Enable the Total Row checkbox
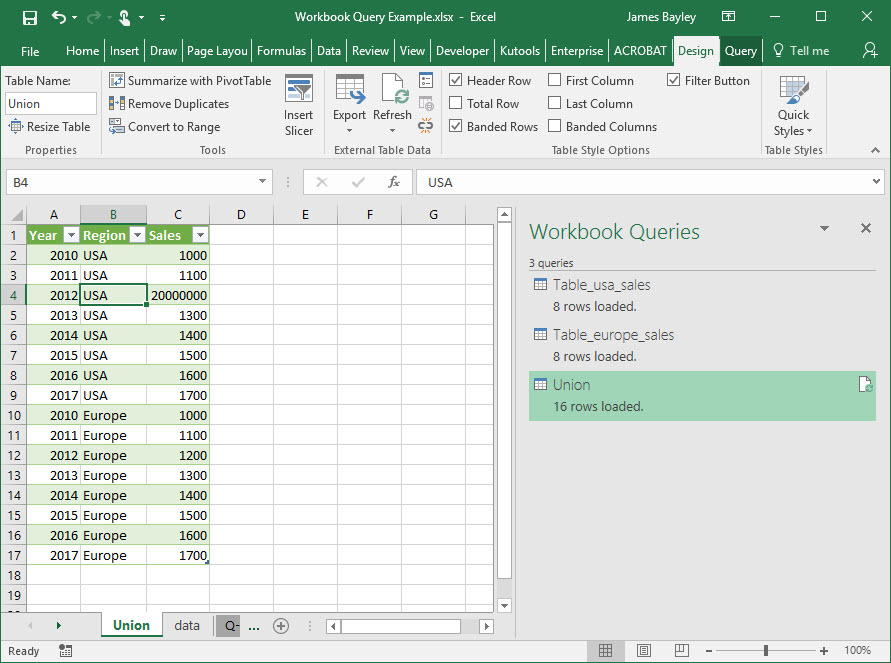 [x=456, y=104]
